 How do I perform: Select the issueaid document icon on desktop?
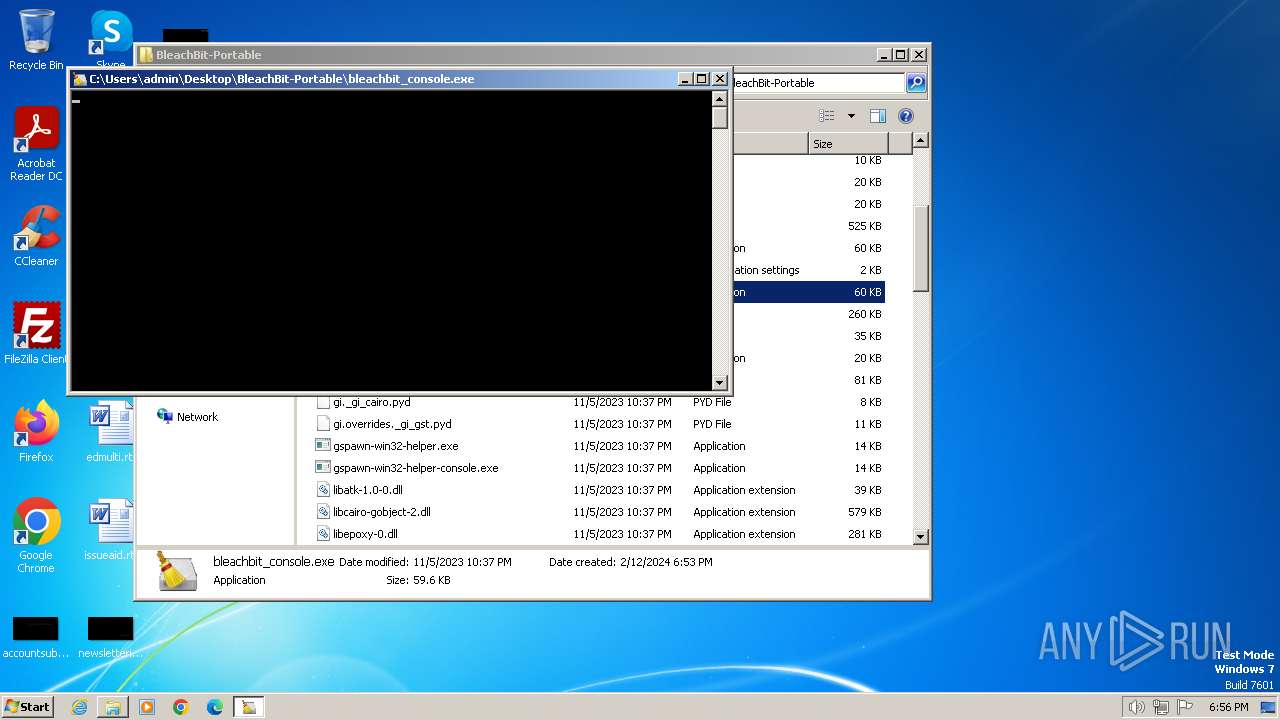(111, 529)
